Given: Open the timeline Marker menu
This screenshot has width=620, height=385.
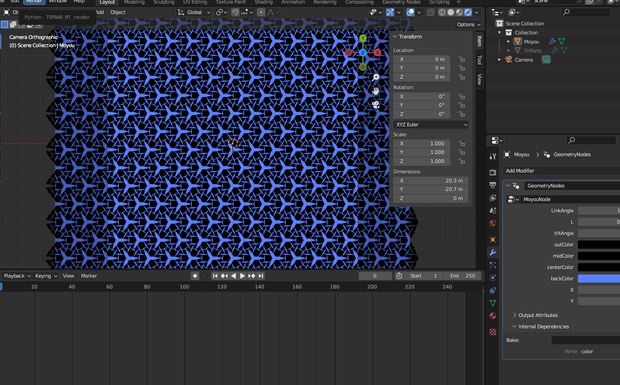Looking at the screenshot, I should point(89,276).
